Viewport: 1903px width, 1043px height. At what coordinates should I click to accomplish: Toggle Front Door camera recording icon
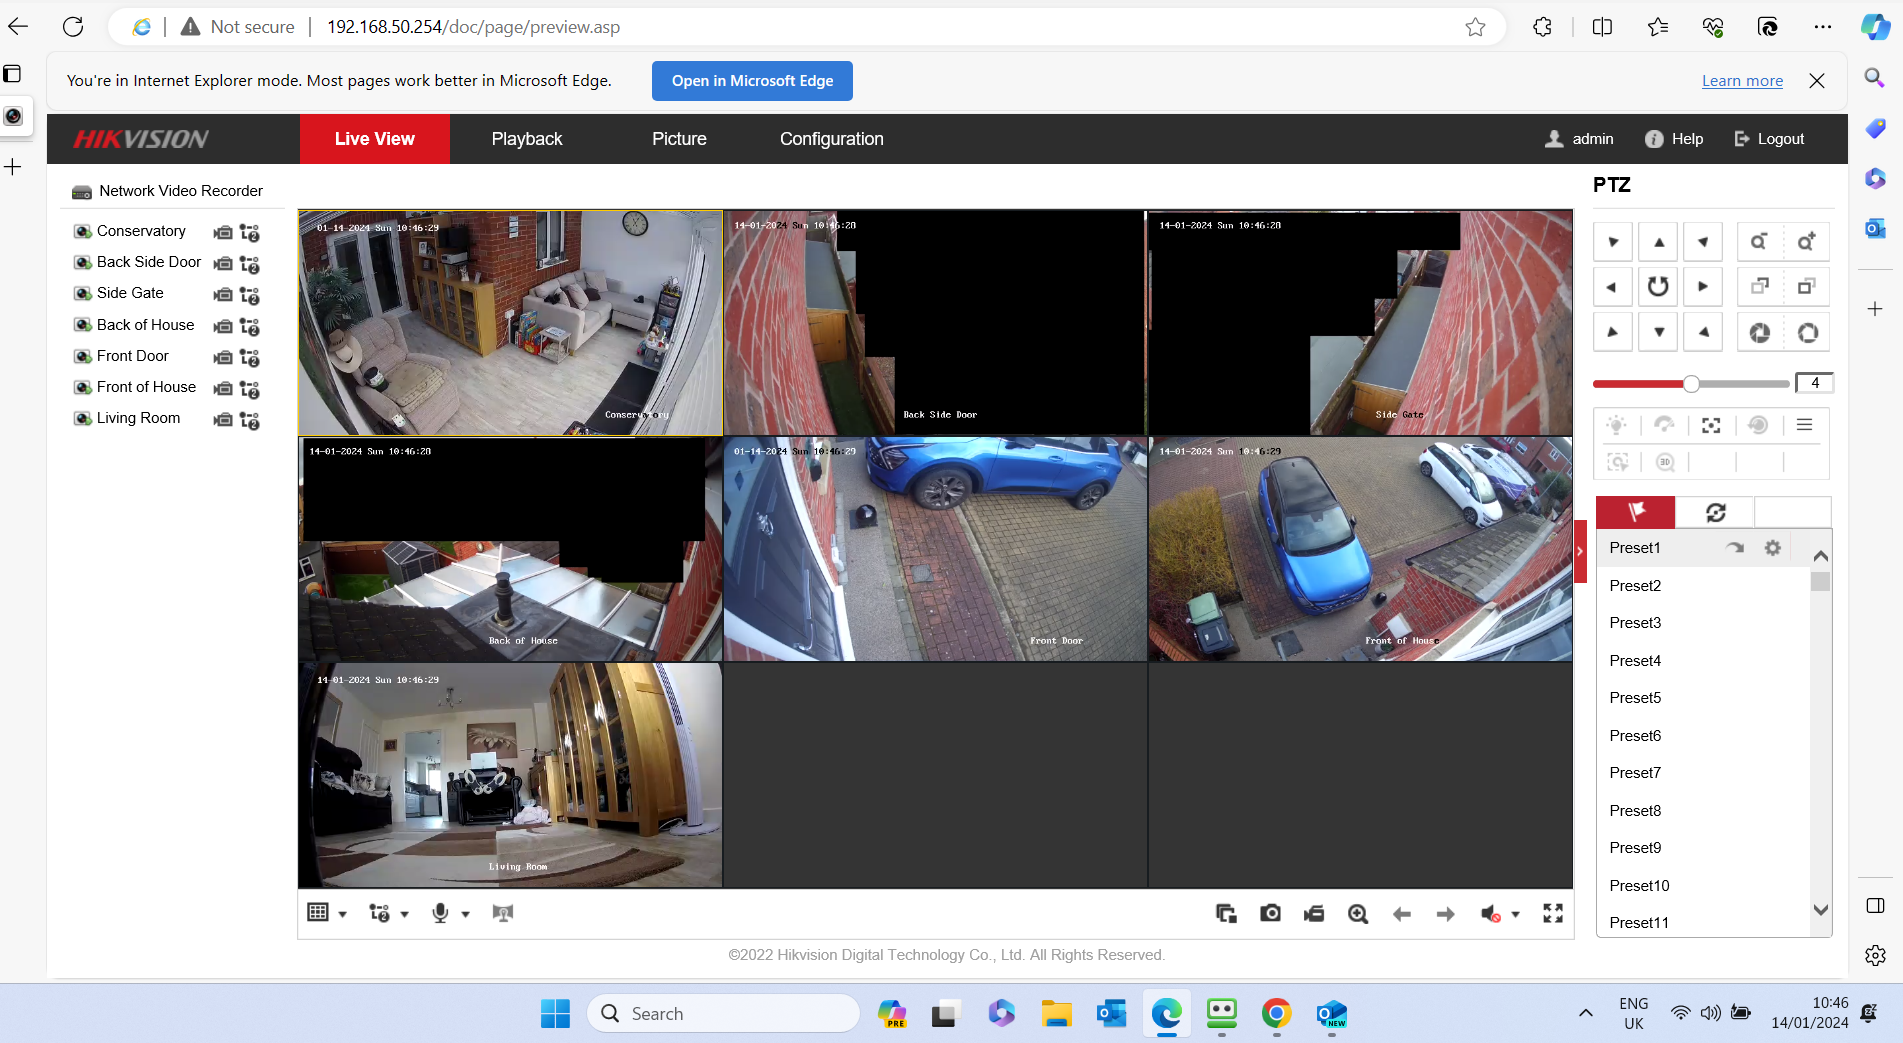coord(223,357)
